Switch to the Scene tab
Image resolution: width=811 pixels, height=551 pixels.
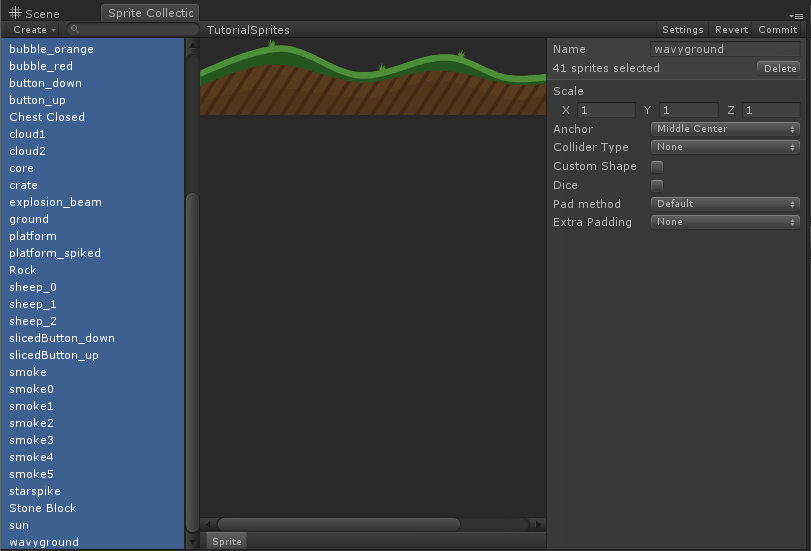click(x=35, y=13)
